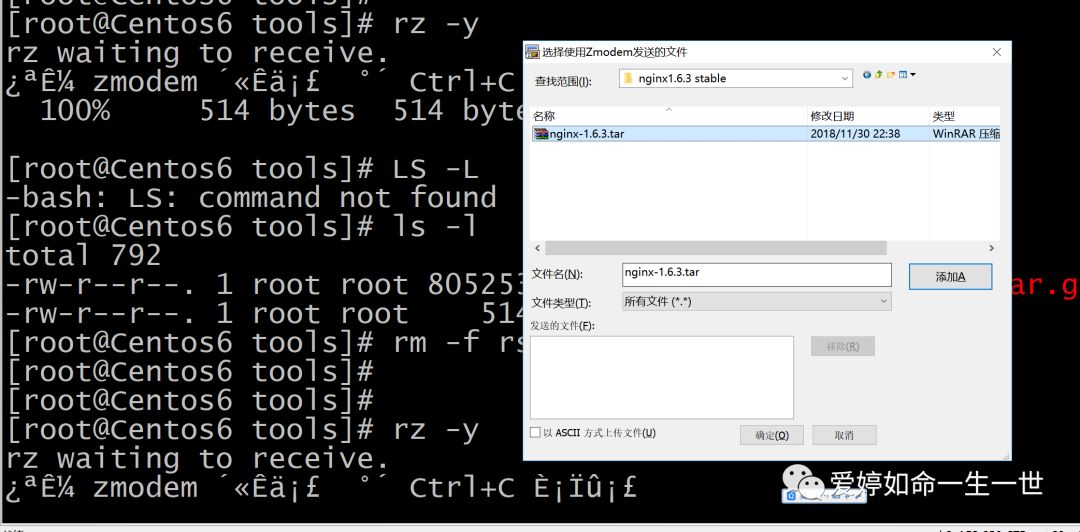The width and height of the screenshot is (1080, 532).
Task: Click the horizontal scrollbar in the file list
Action: tap(716, 248)
